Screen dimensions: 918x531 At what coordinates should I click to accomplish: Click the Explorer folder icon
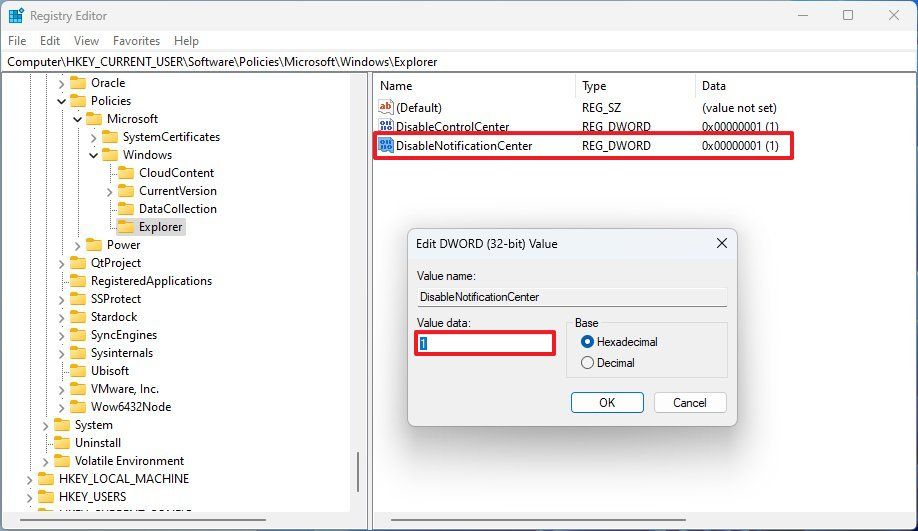[126, 227]
